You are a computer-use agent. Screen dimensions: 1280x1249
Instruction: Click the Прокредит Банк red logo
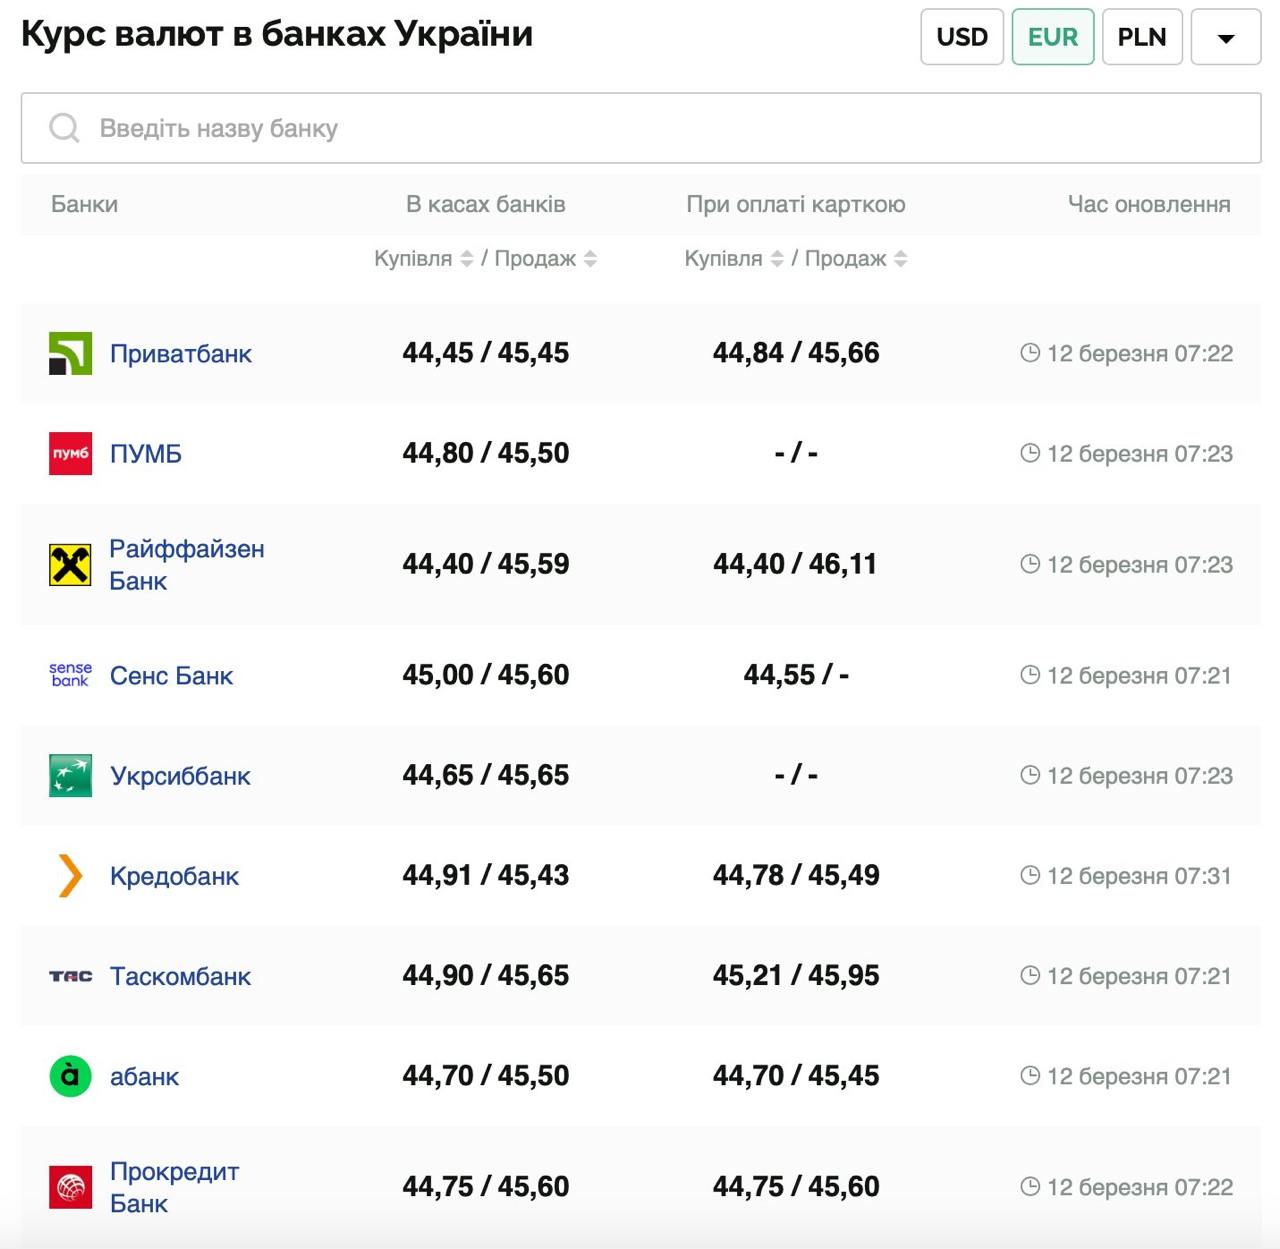[x=70, y=1187]
